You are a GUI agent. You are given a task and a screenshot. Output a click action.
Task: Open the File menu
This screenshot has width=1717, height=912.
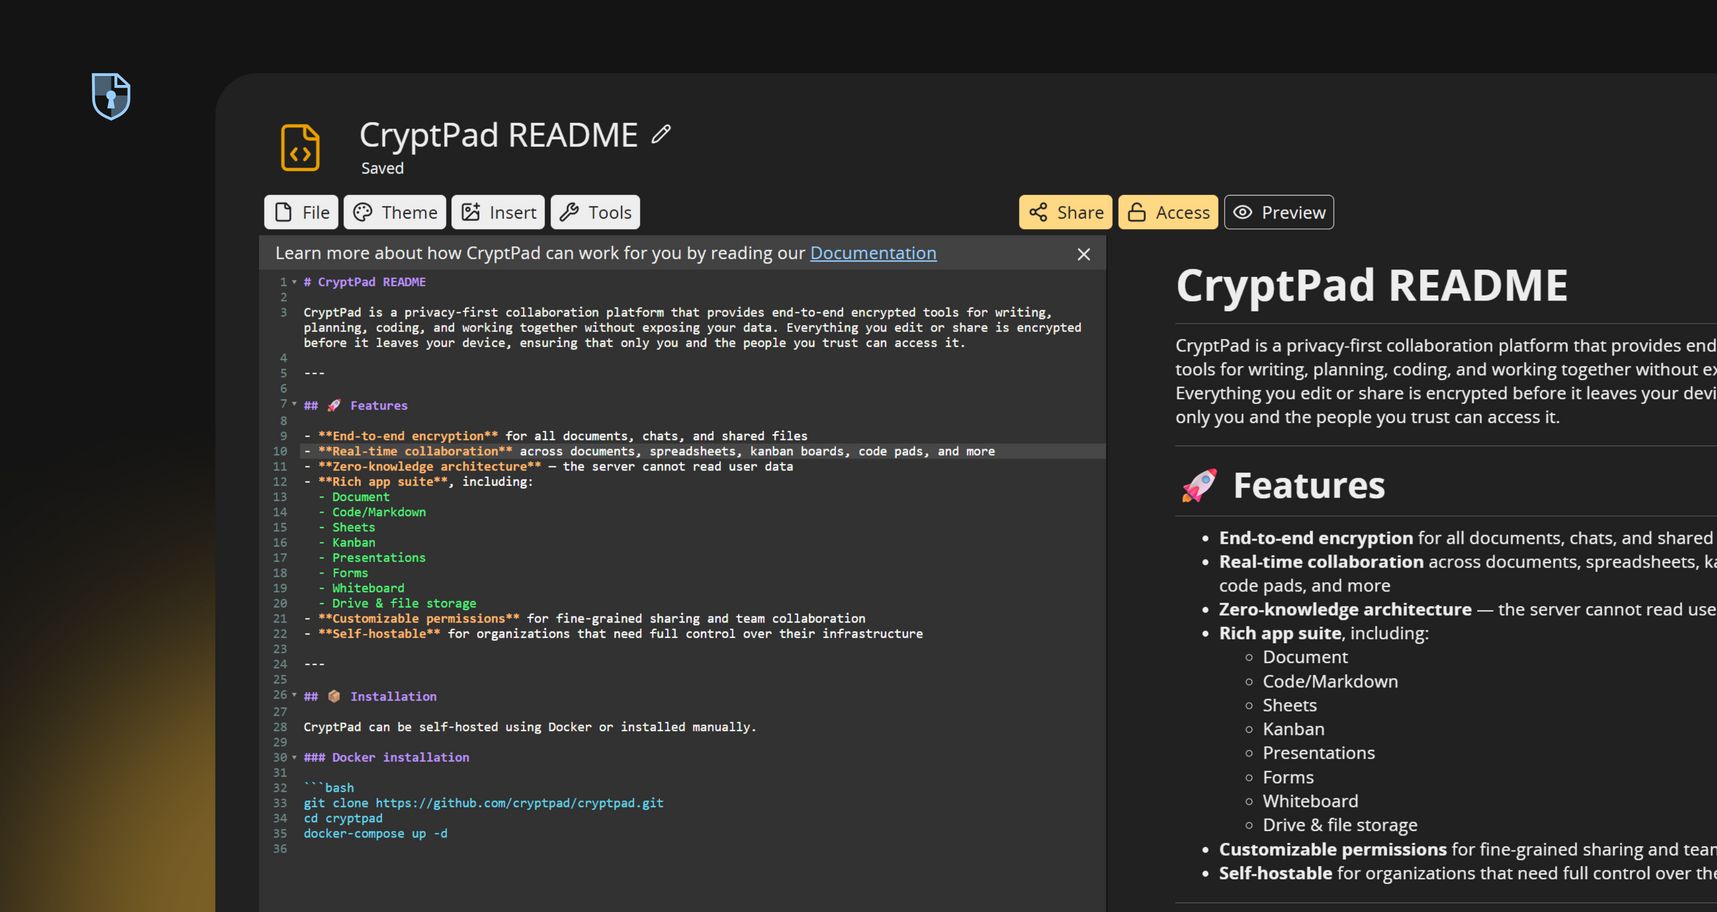[x=301, y=212]
